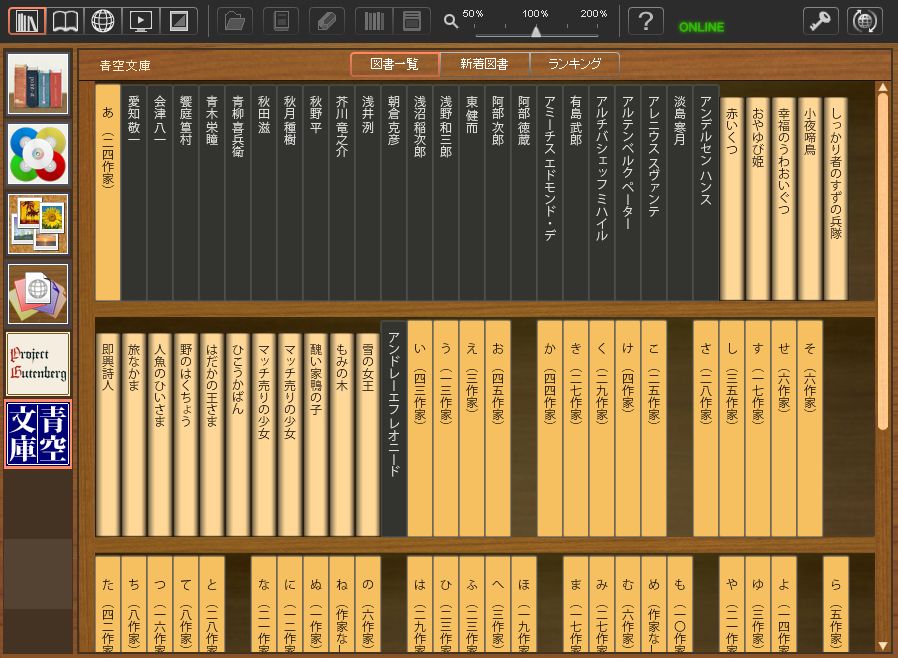Click the half-shaded square toolbar icon
The height and width of the screenshot is (658, 898).
179,22
